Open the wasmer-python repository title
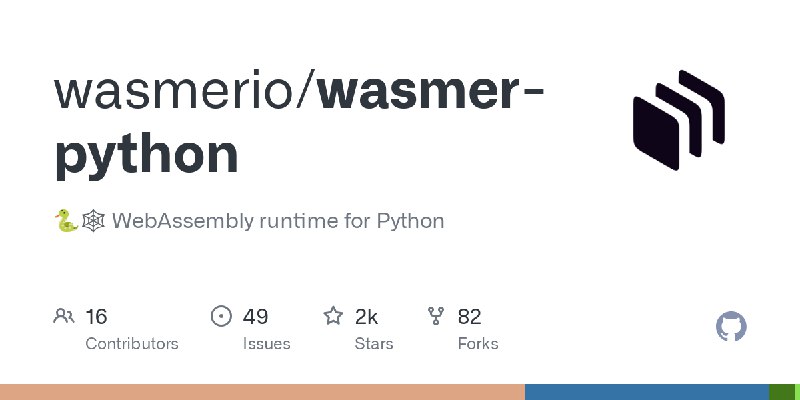 (299, 124)
